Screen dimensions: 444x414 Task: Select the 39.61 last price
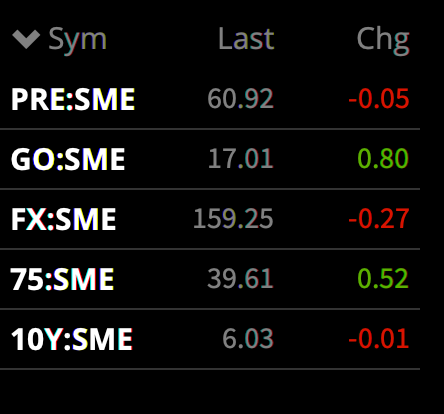tap(240, 279)
